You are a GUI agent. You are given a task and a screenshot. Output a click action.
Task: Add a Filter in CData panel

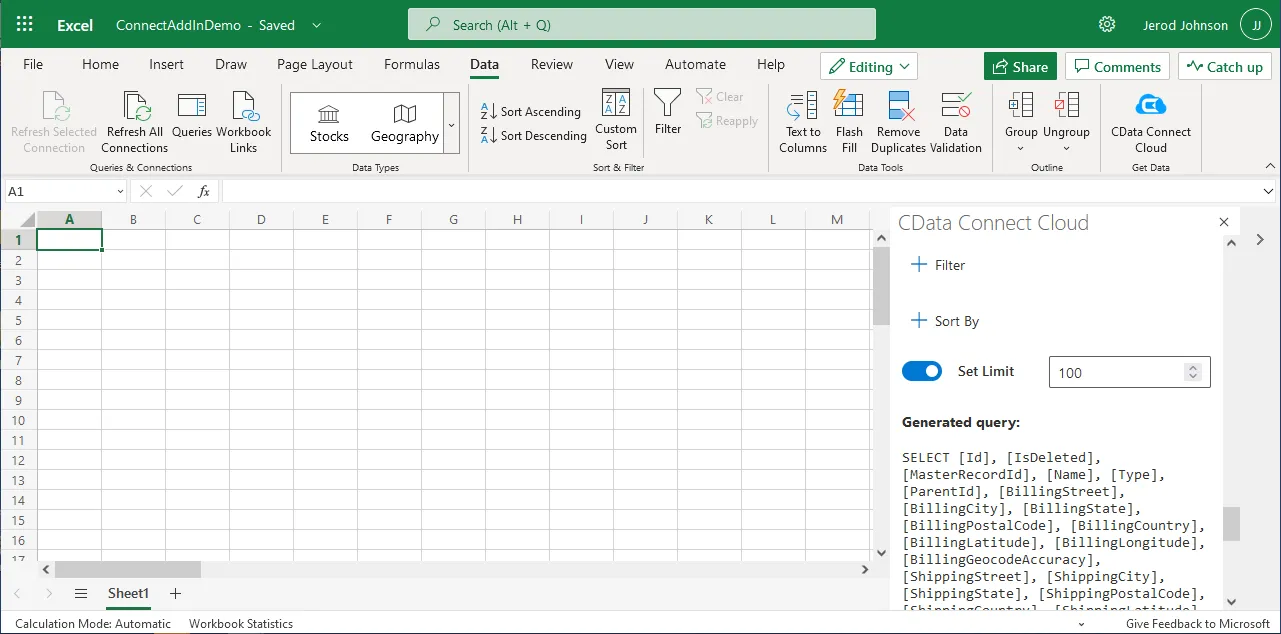(938, 265)
